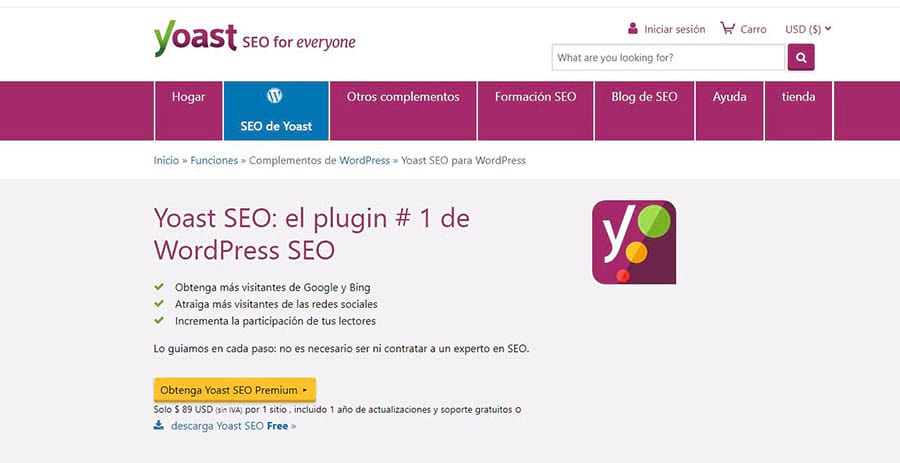Open the Funciones breadcrumb link

pyautogui.click(x=214, y=160)
